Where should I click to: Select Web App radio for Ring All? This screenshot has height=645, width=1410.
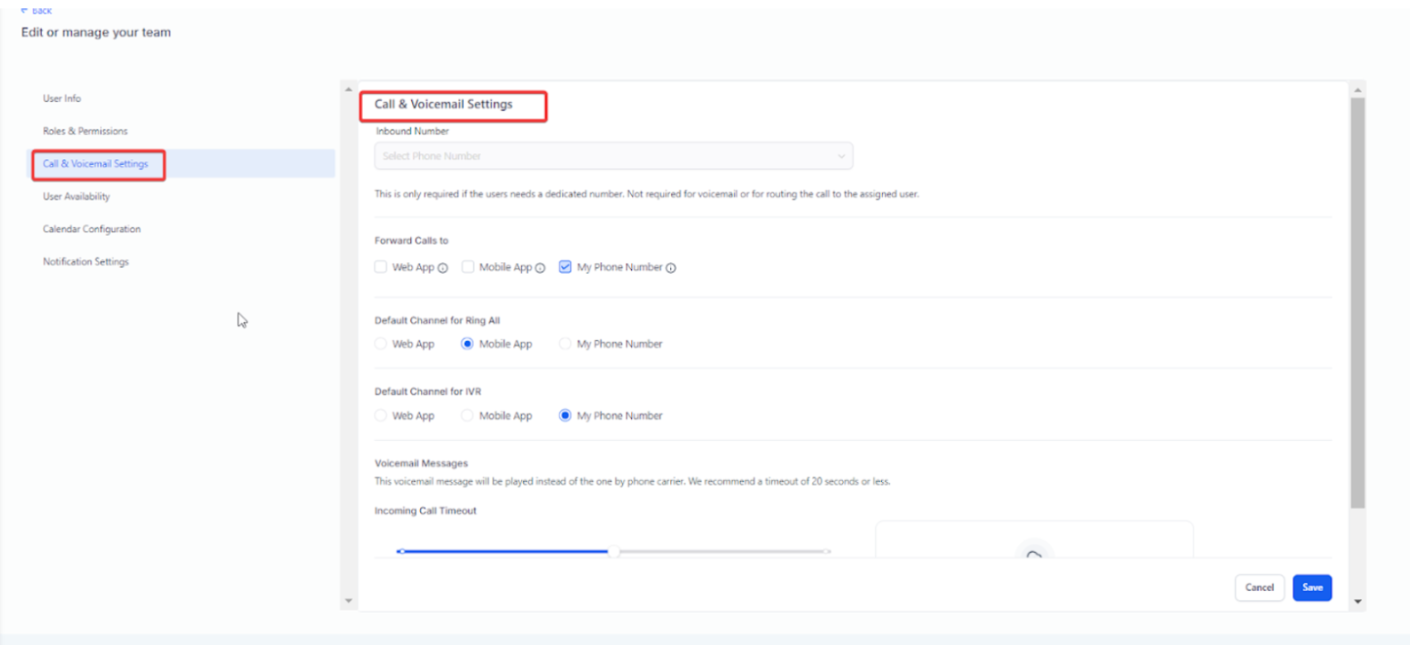point(380,344)
